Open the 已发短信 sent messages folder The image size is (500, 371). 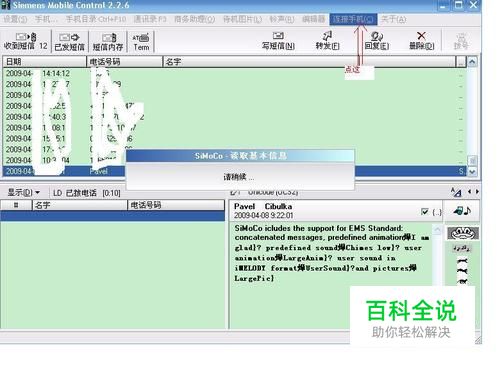click(x=69, y=42)
